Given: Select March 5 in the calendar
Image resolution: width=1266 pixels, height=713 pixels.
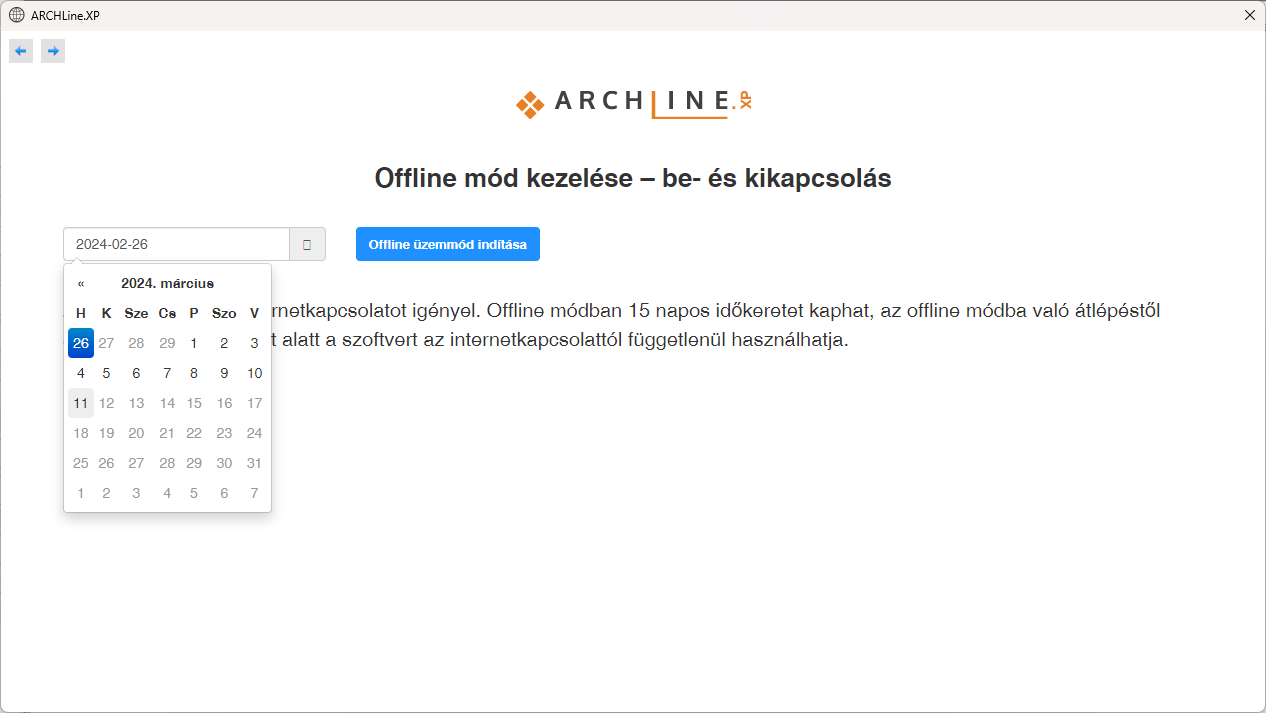Looking at the screenshot, I should [106, 373].
